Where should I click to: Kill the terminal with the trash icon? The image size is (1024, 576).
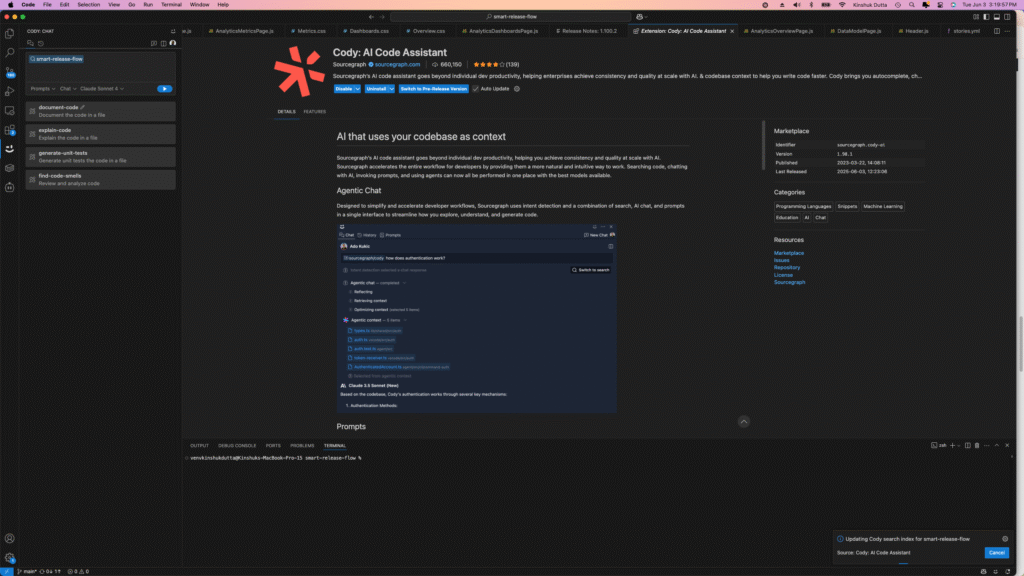pyautogui.click(x=977, y=445)
